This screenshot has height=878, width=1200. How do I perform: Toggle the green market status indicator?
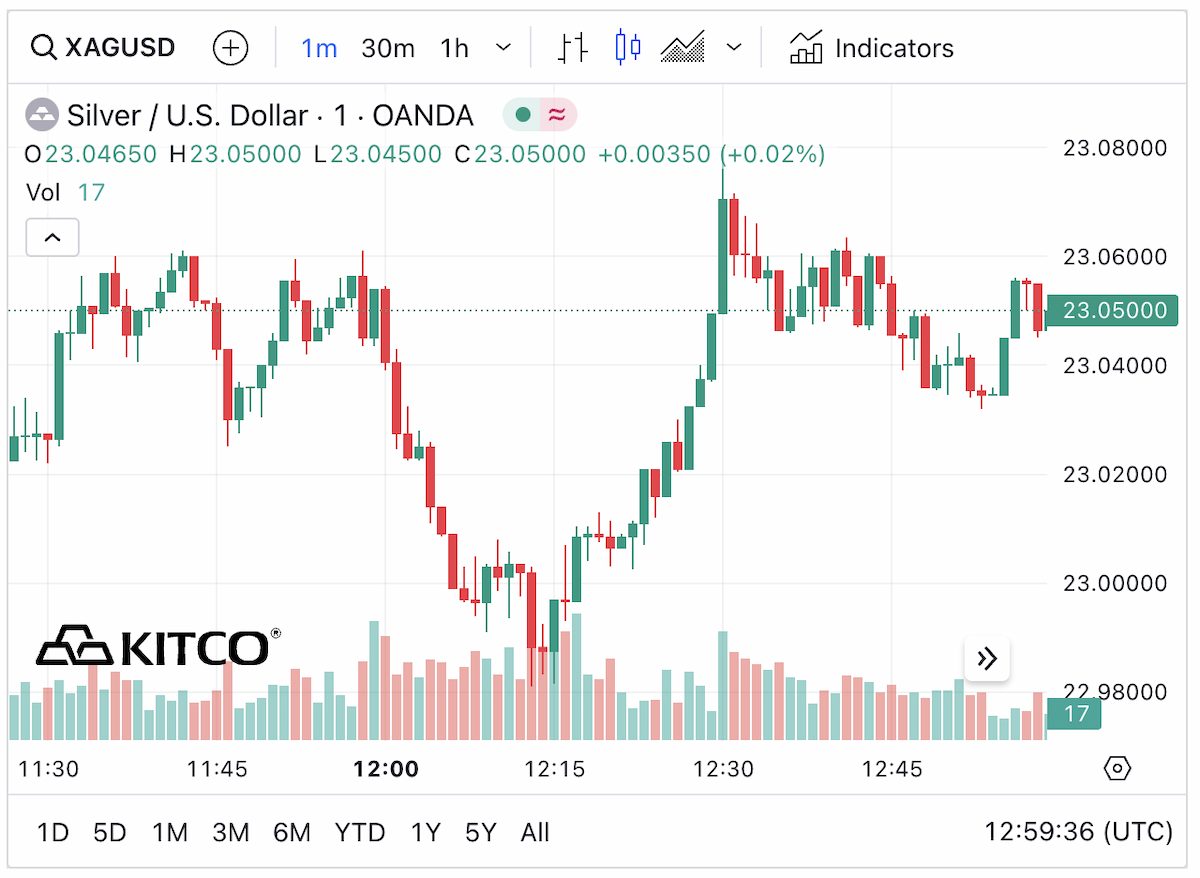(522, 115)
